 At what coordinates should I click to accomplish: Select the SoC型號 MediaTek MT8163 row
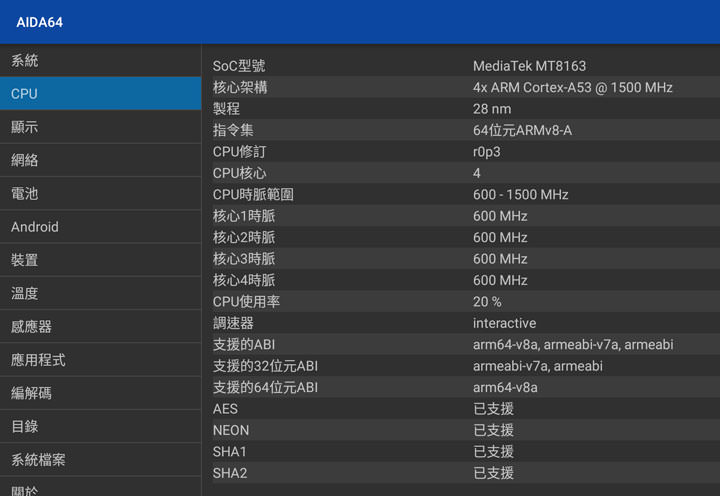460,66
